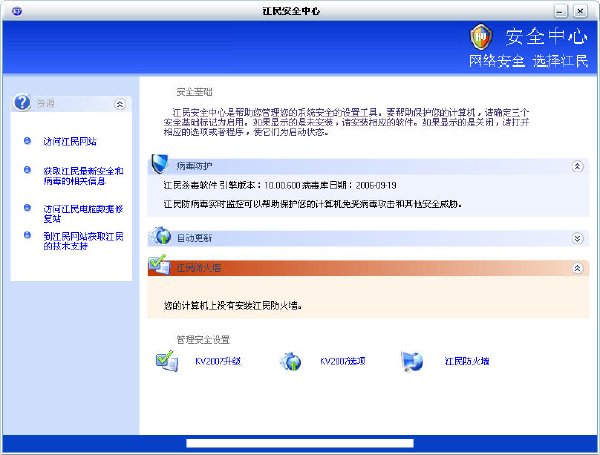Screen dimensions: 600x455
Task: Open the KV2007升级 link
Action: [218, 361]
